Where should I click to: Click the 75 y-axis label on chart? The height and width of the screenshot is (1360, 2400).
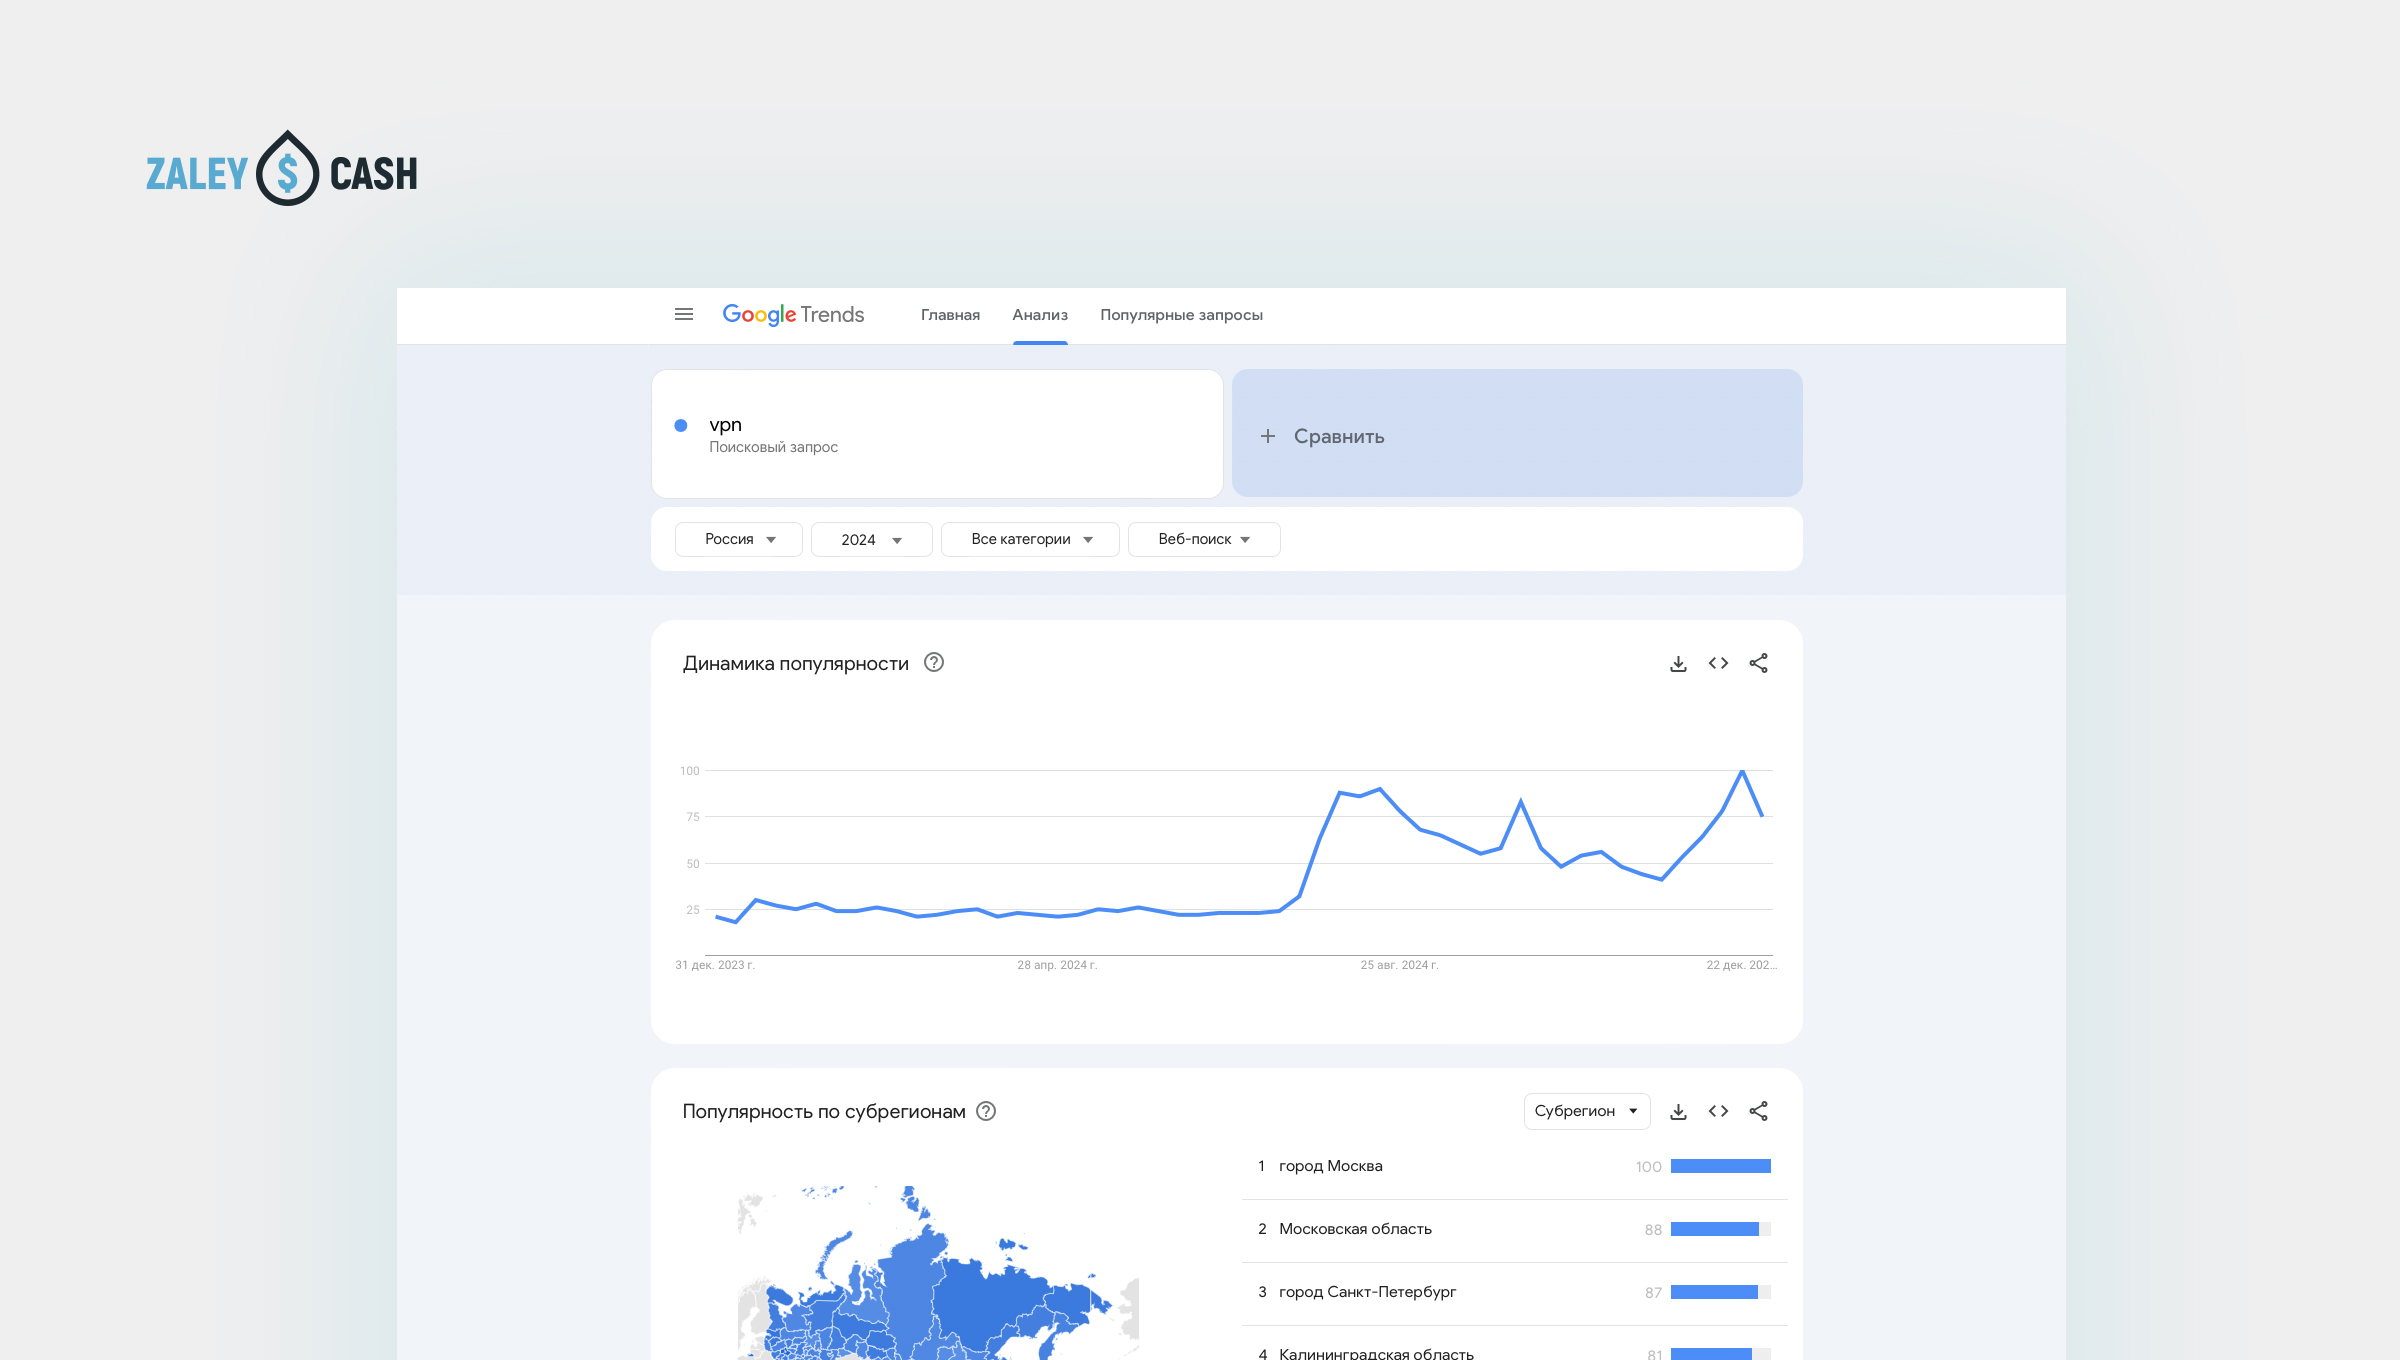693,817
